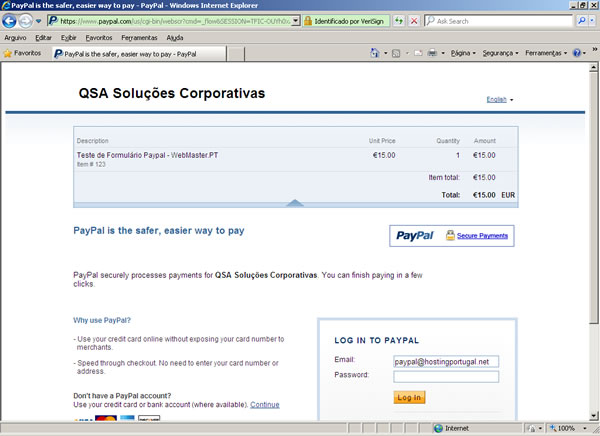
Task: Open the Editar menu
Action: 43,38
